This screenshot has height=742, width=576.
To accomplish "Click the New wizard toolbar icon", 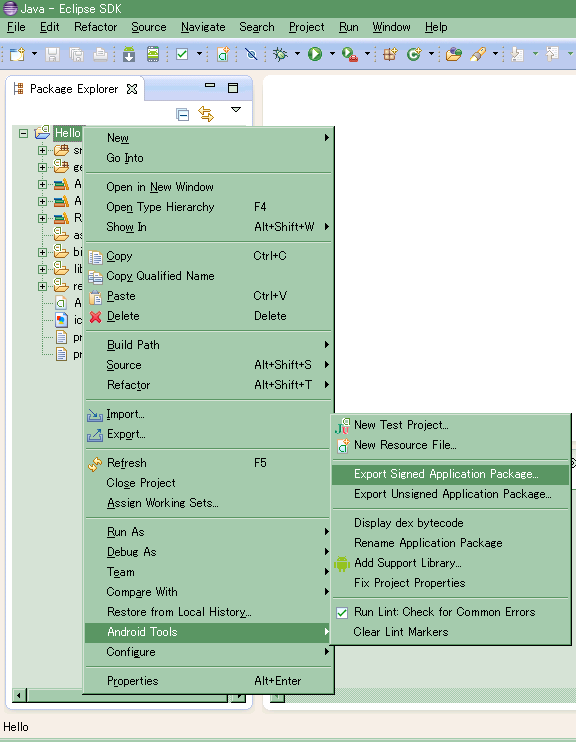I will (x=17, y=54).
